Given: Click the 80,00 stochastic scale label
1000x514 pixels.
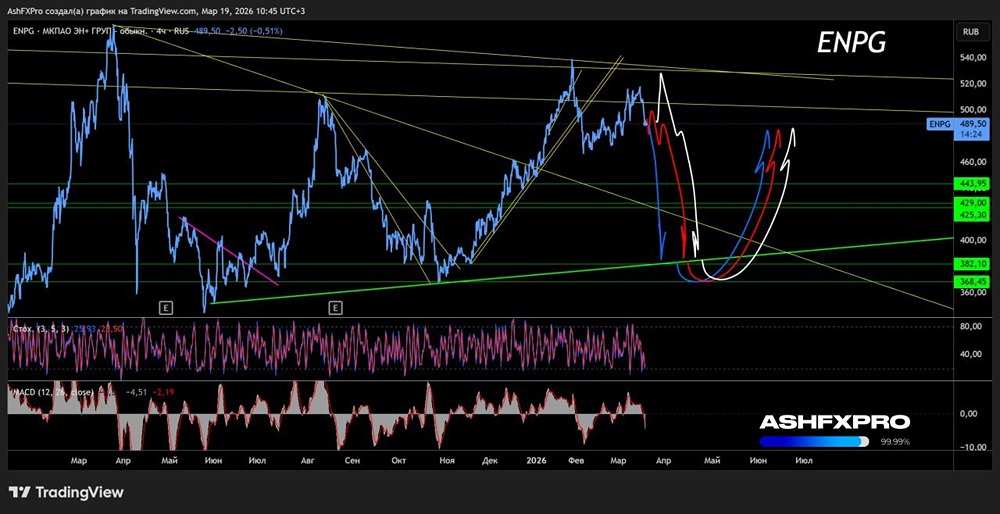Looking at the screenshot, I should (972, 327).
